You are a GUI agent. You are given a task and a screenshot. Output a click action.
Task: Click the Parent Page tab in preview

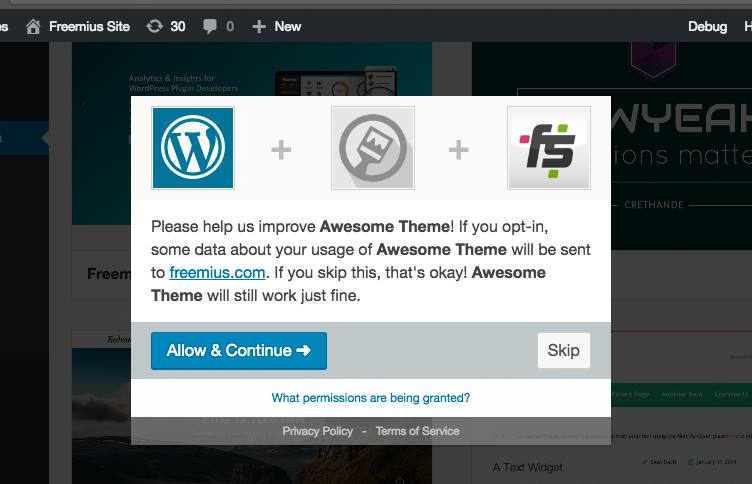[x=630, y=395]
